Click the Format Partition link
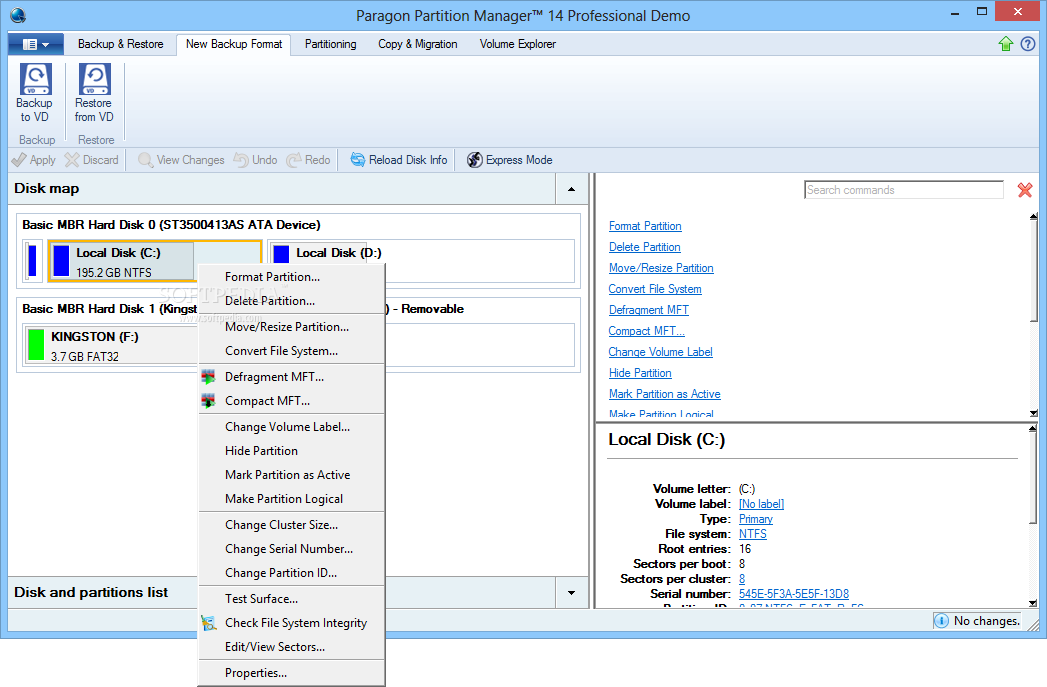This screenshot has width=1047, height=687. pos(645,226)
